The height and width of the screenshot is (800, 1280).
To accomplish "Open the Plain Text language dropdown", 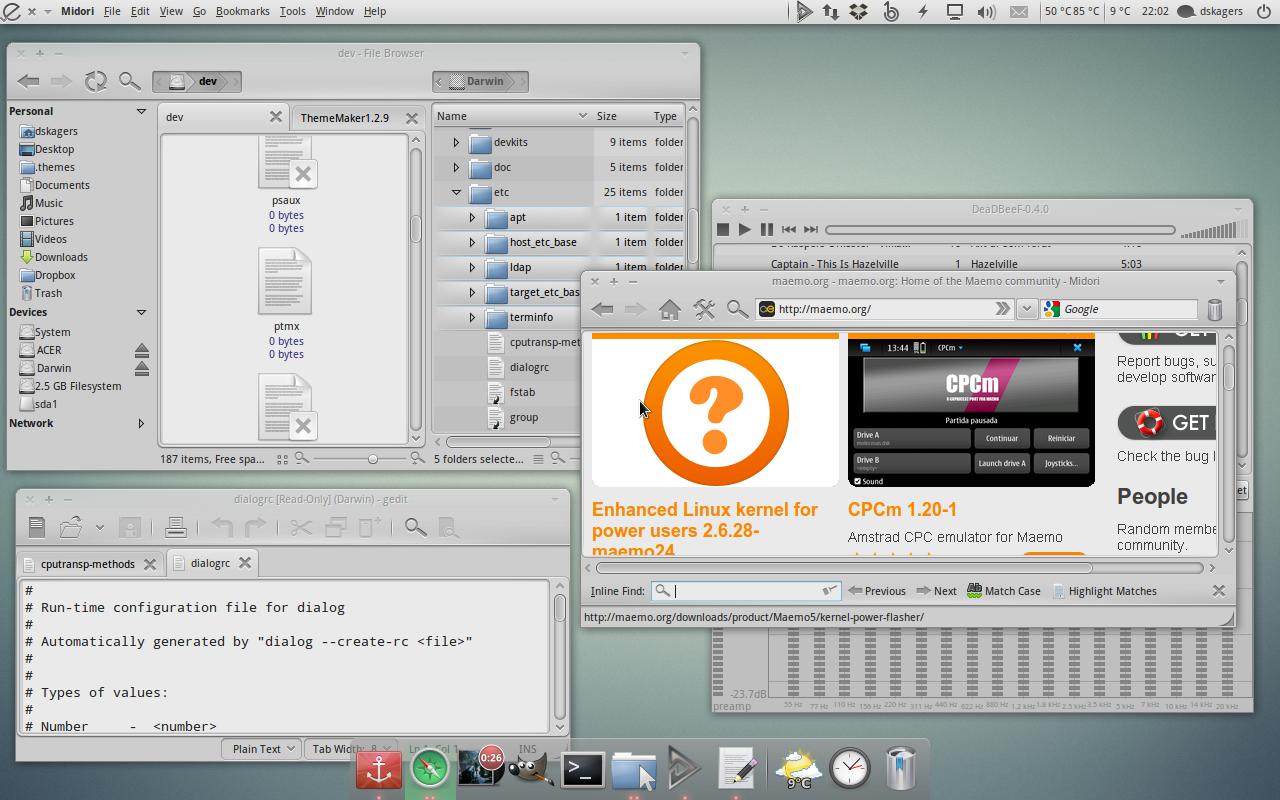I will (x=264, y=748).
